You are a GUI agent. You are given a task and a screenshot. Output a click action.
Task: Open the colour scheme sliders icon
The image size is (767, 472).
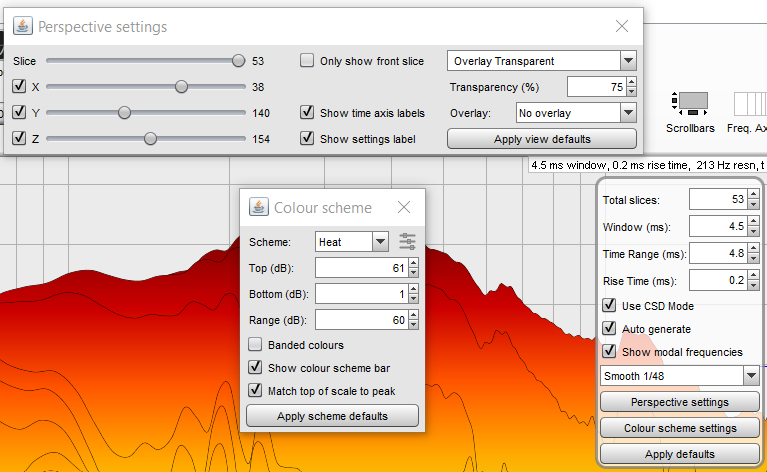407,242
